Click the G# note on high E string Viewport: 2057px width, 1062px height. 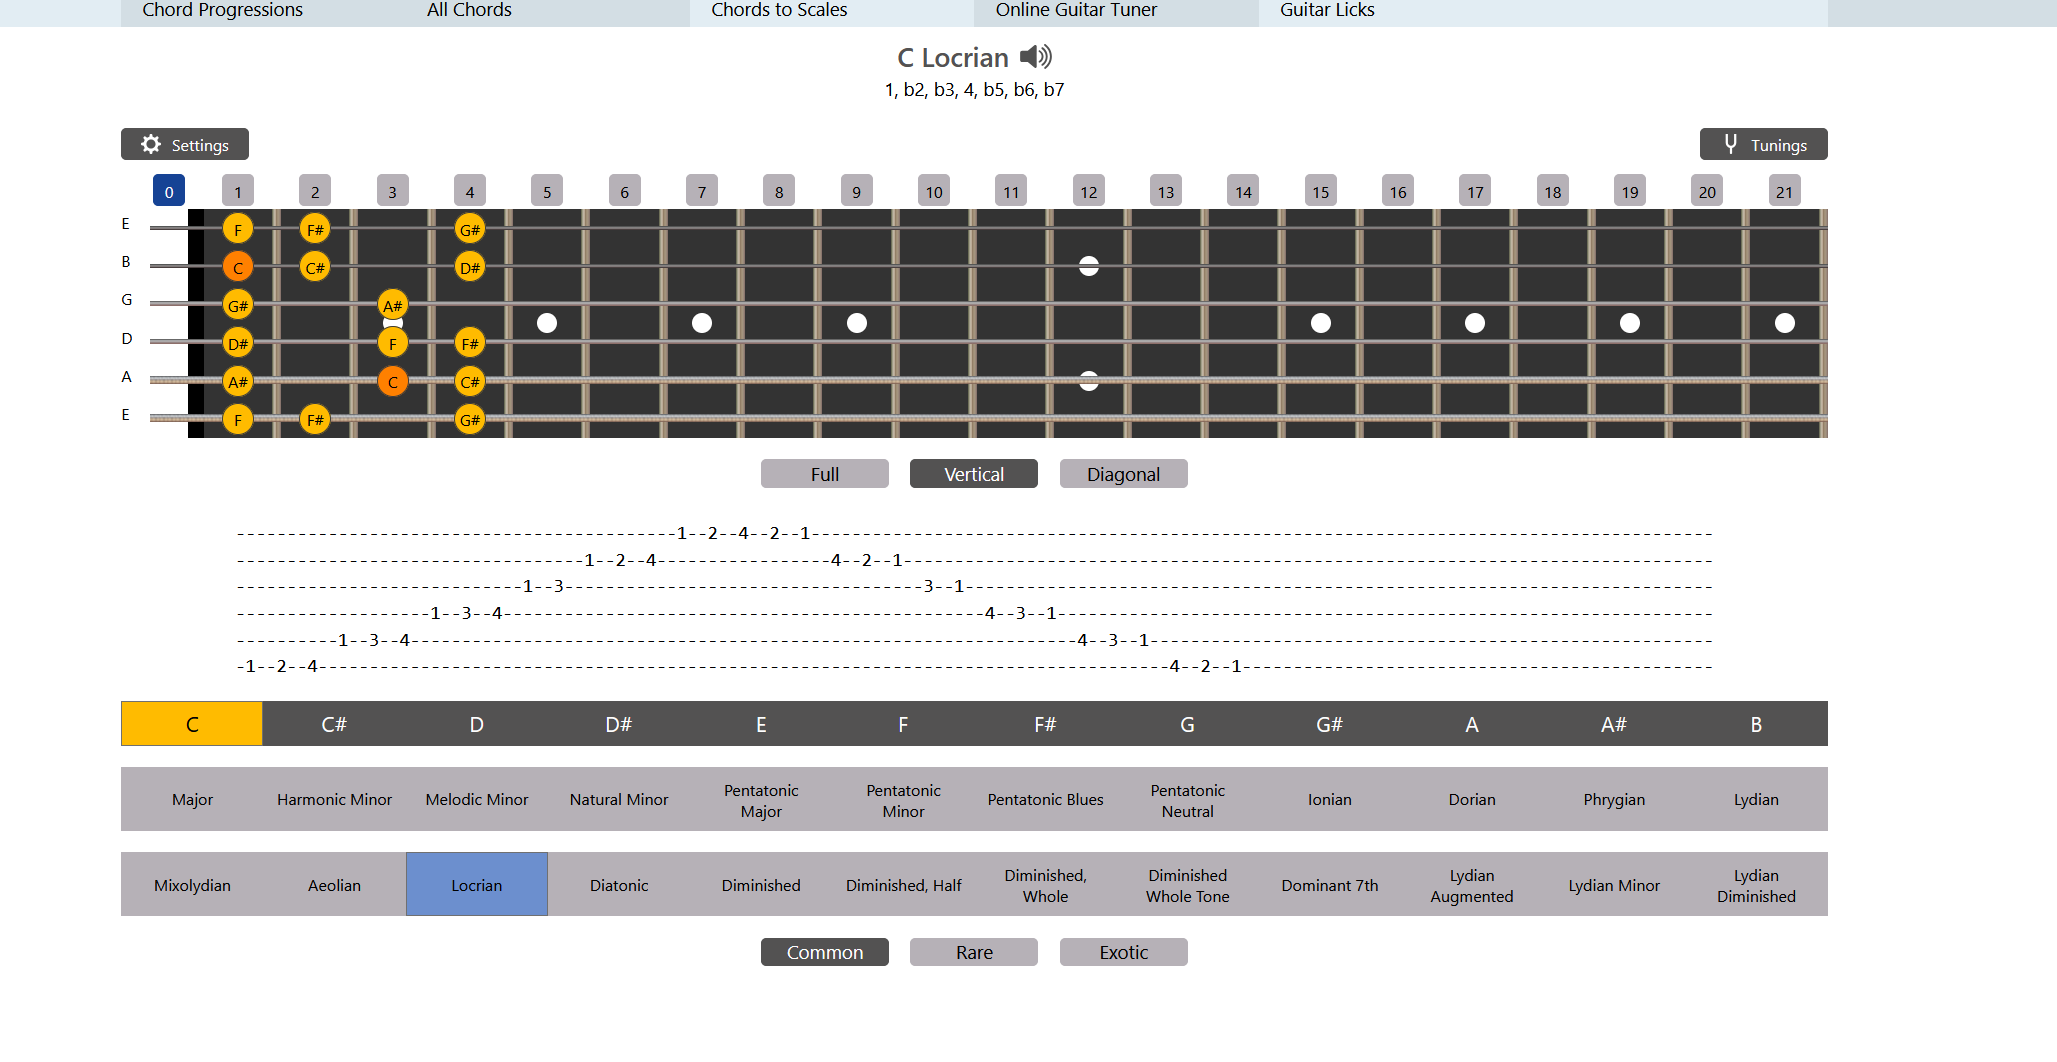pyautogui.click(x=470, y=229)
